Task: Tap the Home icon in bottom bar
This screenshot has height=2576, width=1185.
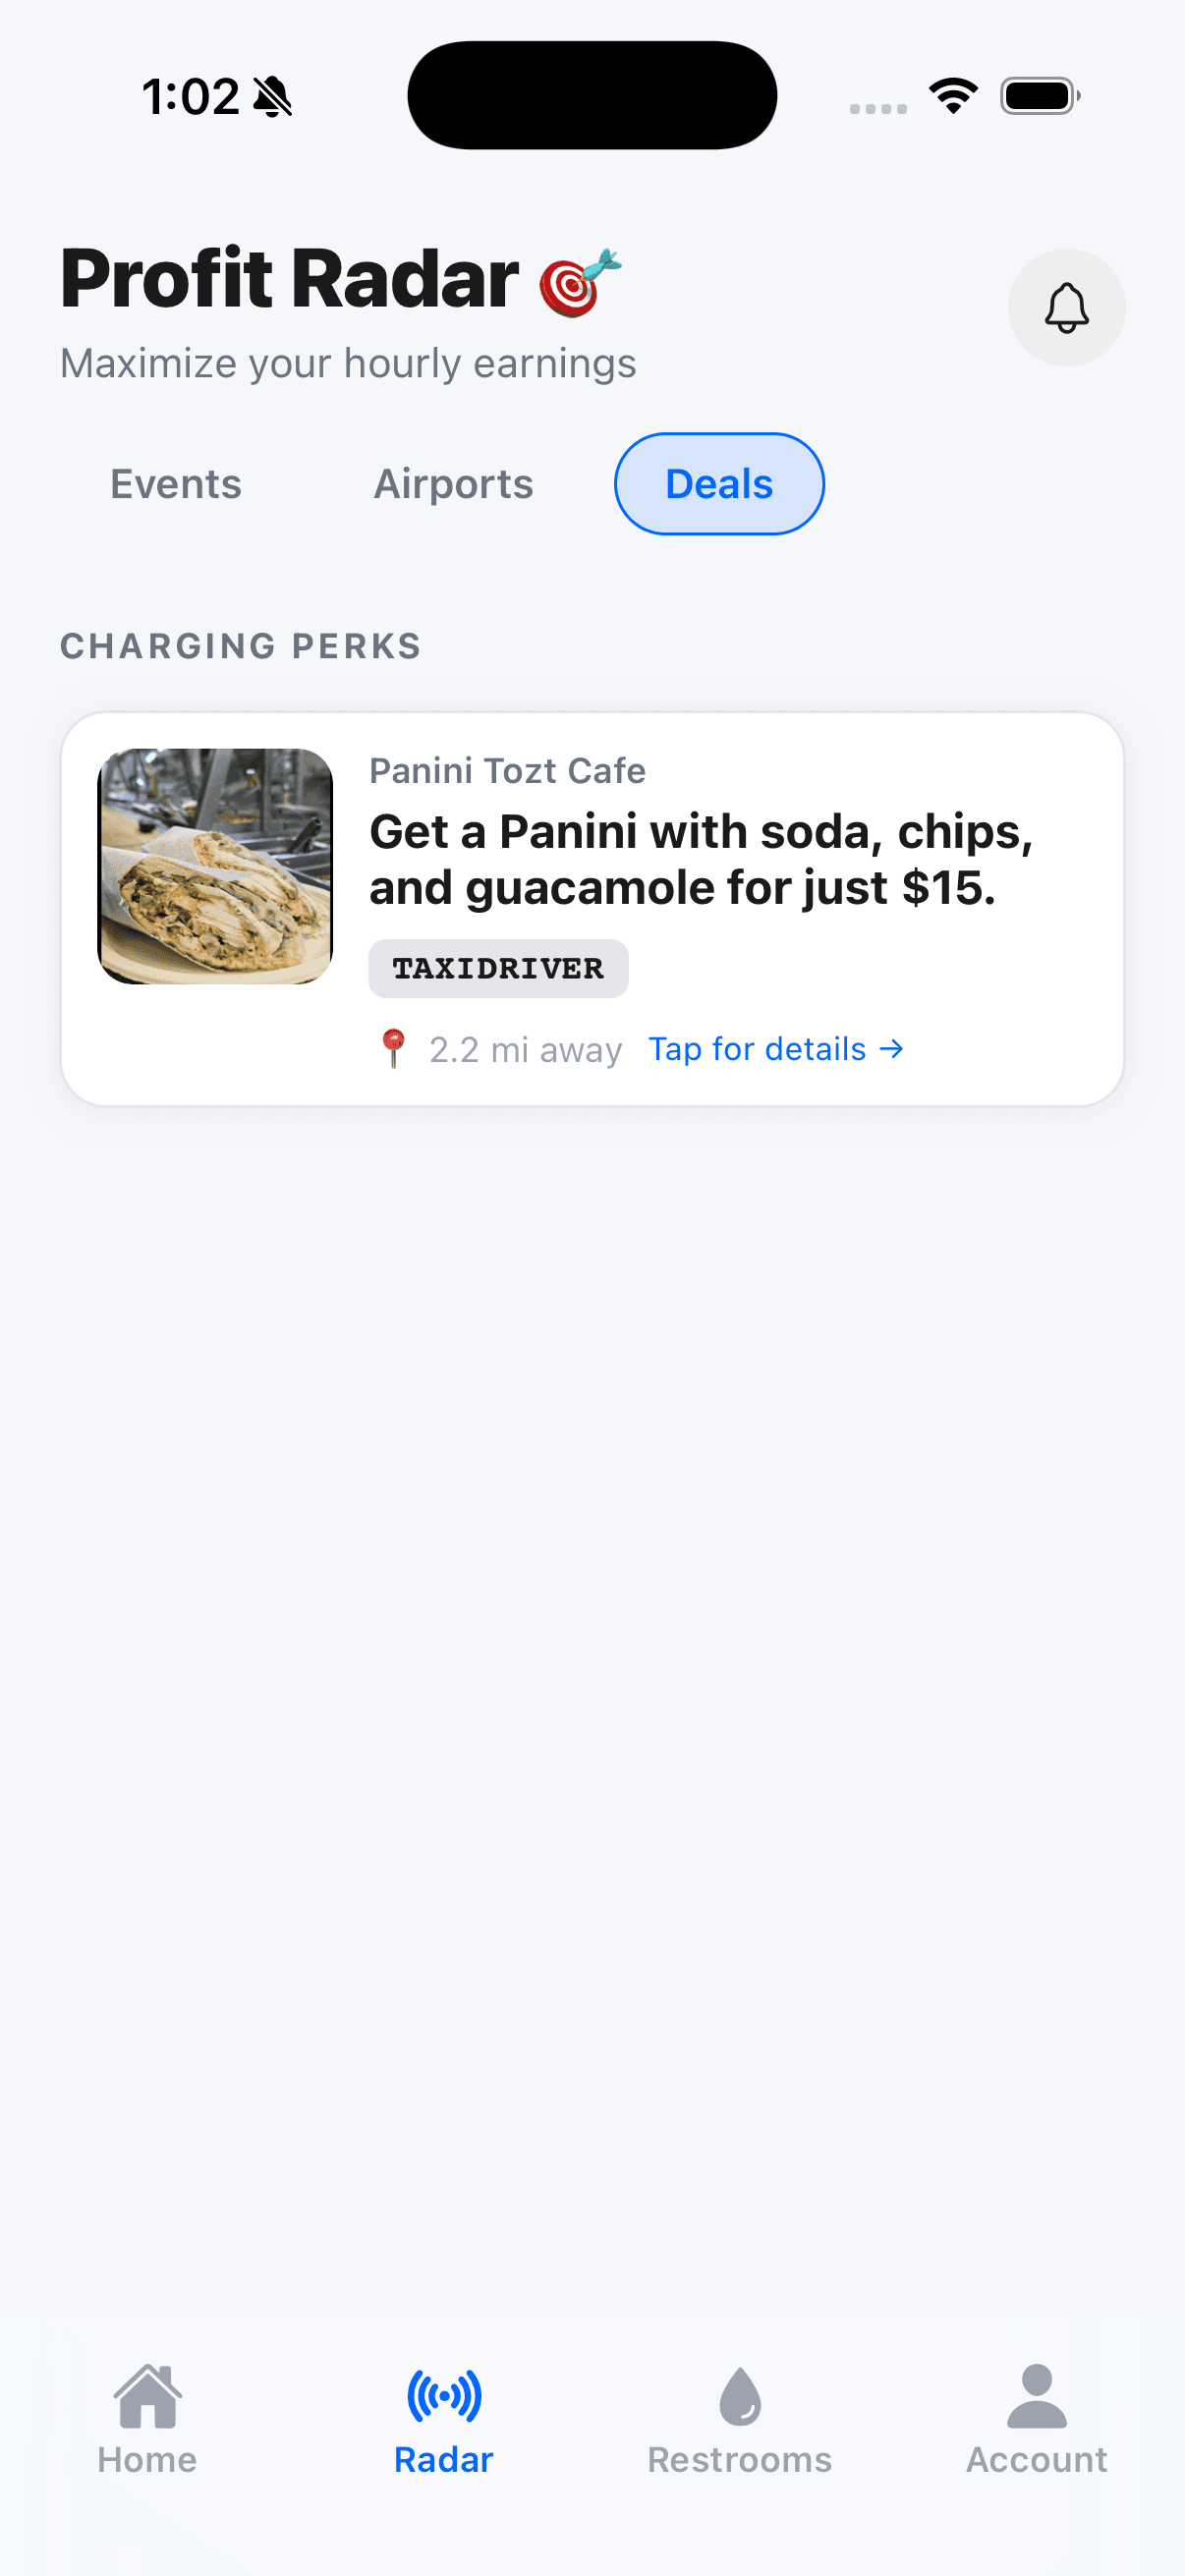Action: 148,2396
